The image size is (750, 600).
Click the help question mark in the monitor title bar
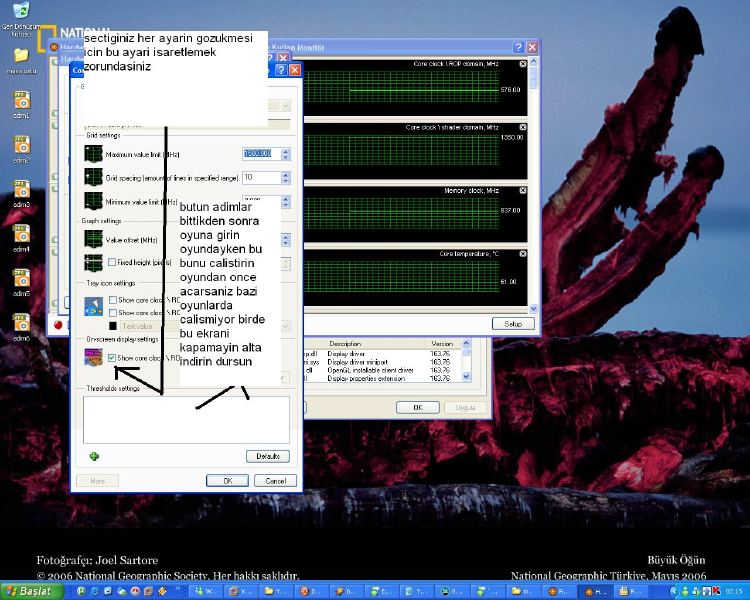[518, 47]
